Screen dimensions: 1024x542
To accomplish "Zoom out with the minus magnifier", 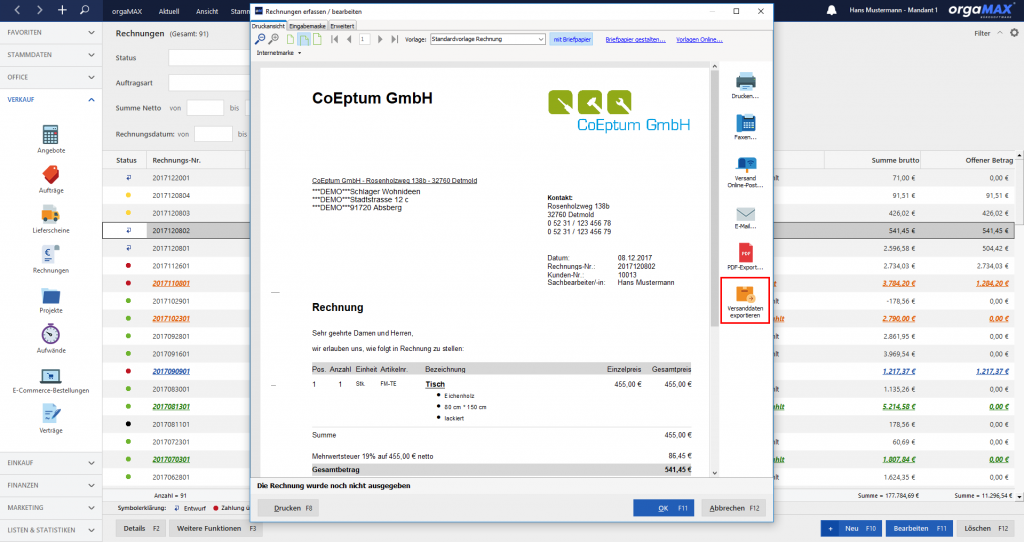I will [260, 39].
